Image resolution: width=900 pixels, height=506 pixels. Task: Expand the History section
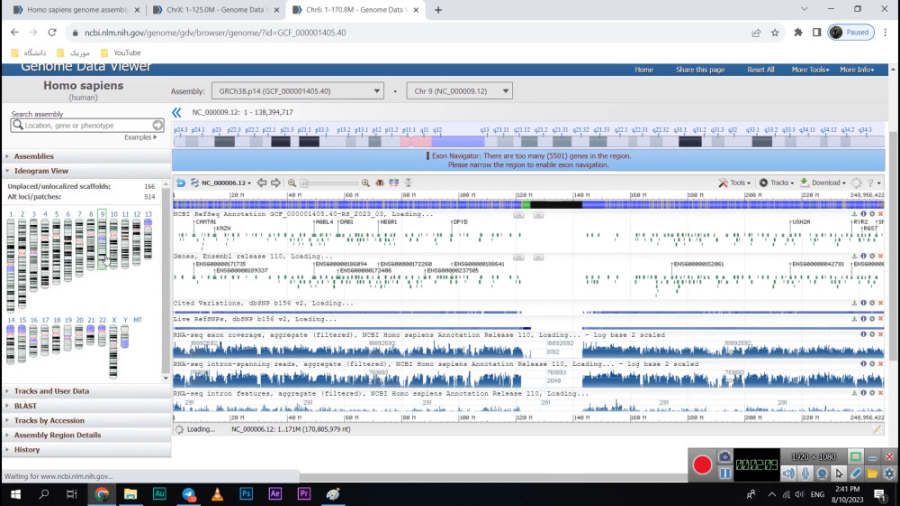coord(26,450)
